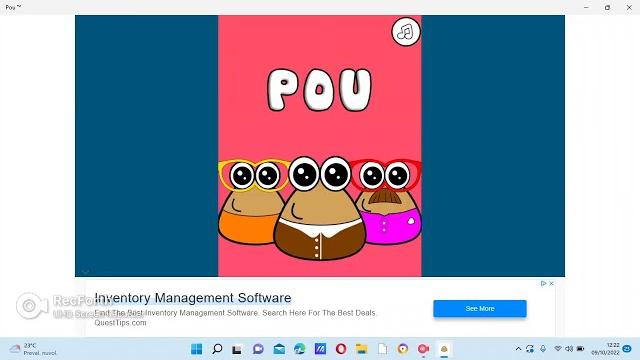
Task: Open Microsoft Edge from the taskbar
Action: (300, 349)
